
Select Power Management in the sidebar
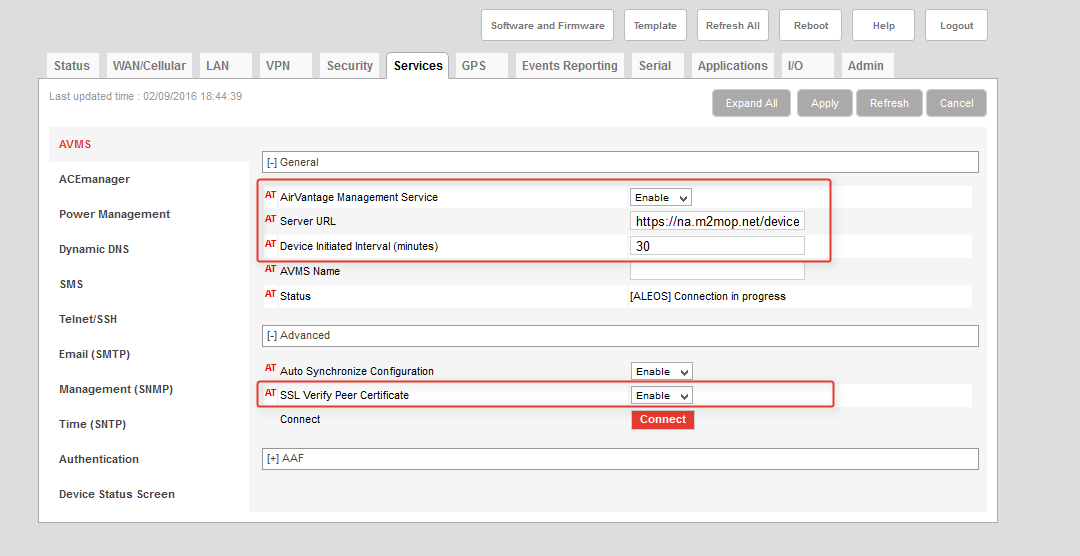coord(114,214)
